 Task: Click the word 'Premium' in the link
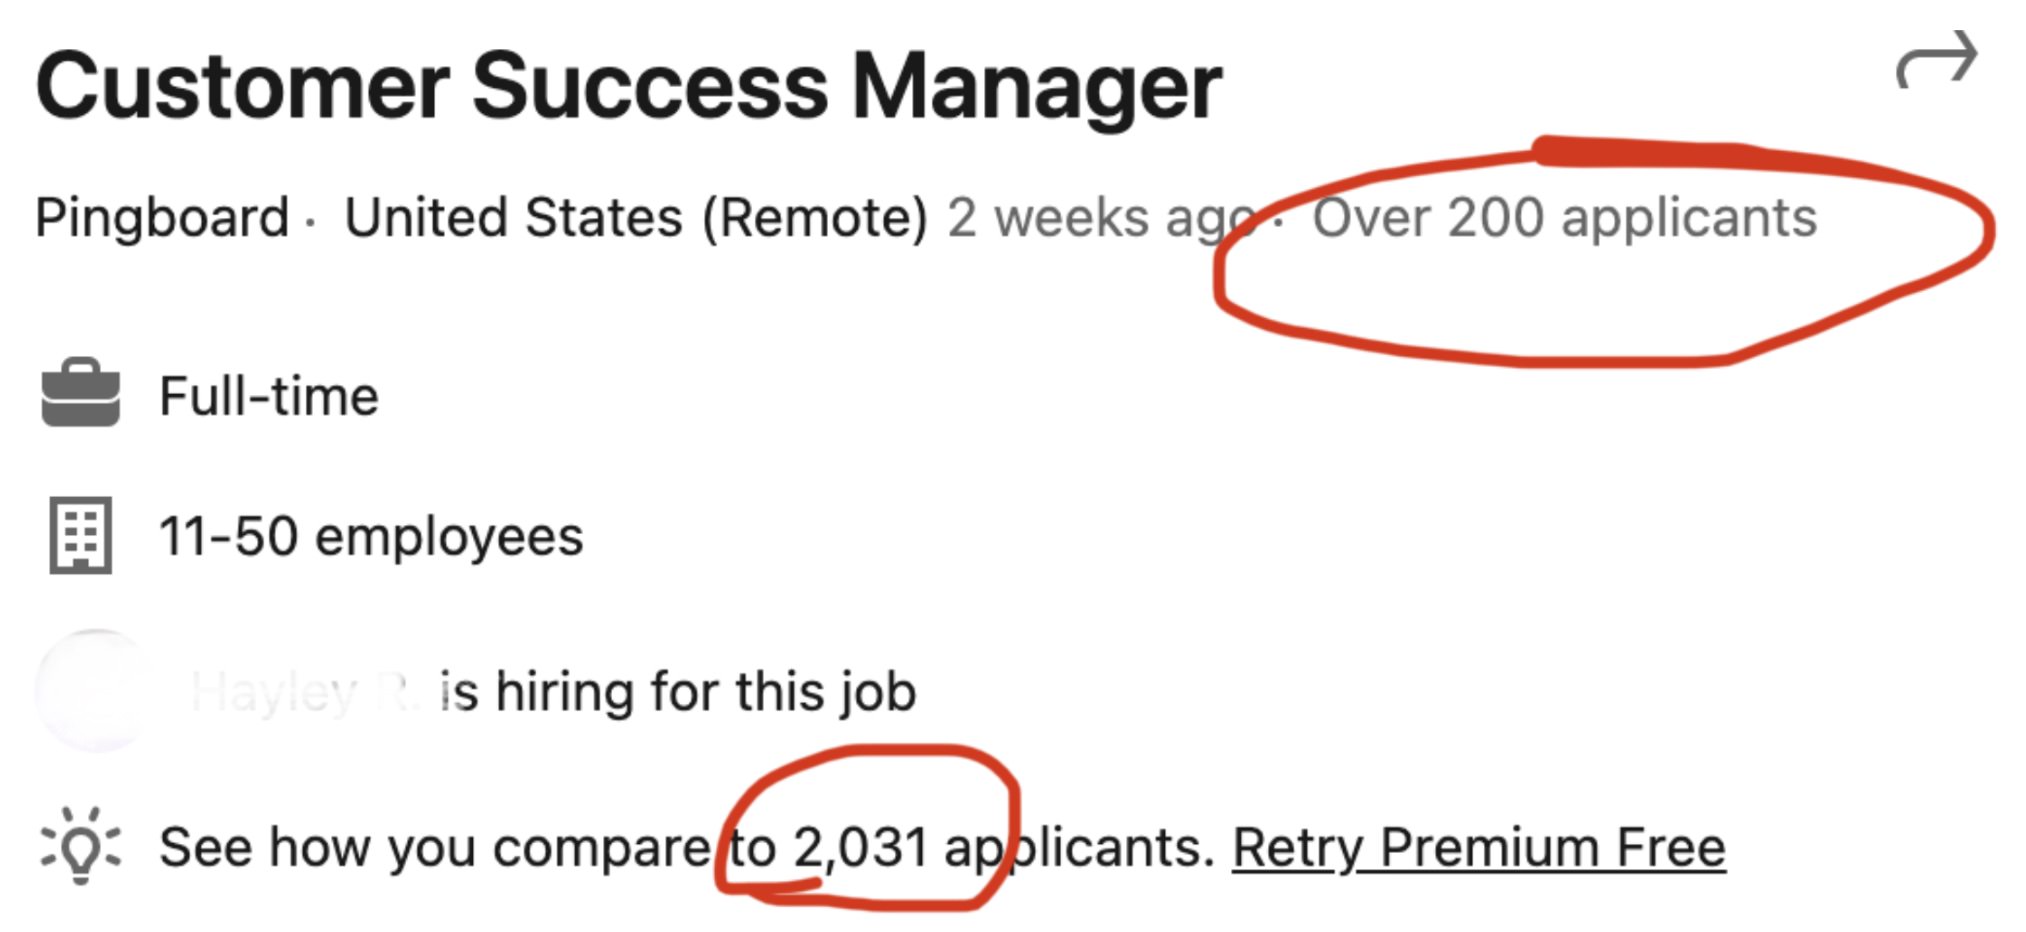point(1490,848)
